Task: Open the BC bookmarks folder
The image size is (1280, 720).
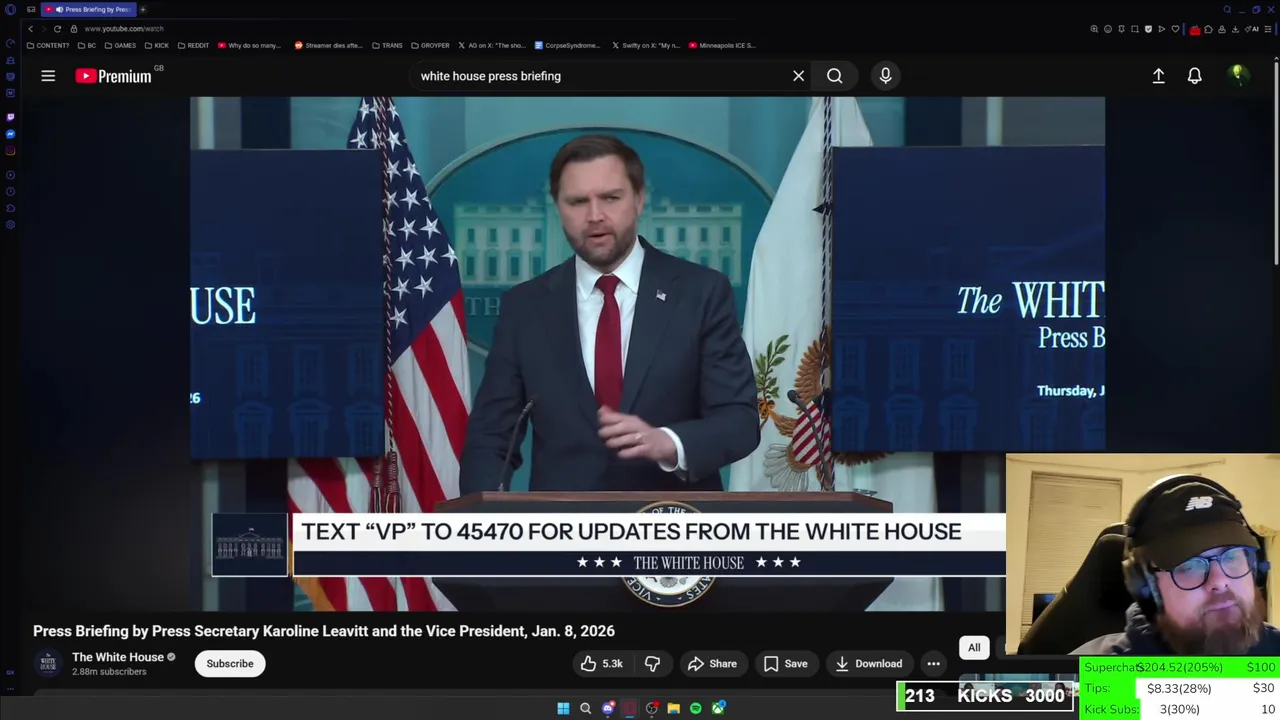Action: point(87,45)
